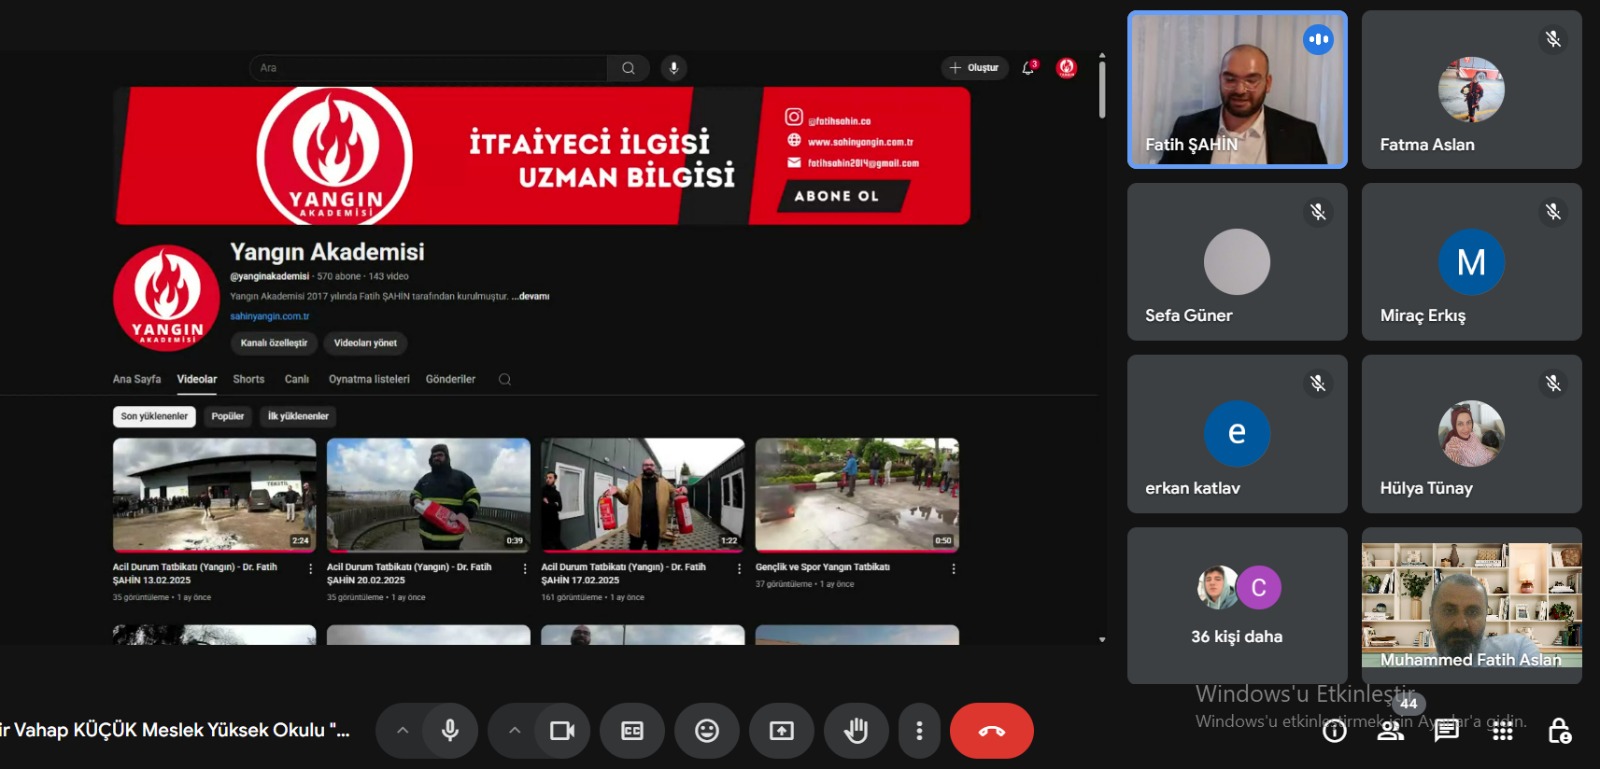Viewport: 1600px width, 769px height.
Task: Click the Kanalı özelleştir button
Action: coord(274,343)
